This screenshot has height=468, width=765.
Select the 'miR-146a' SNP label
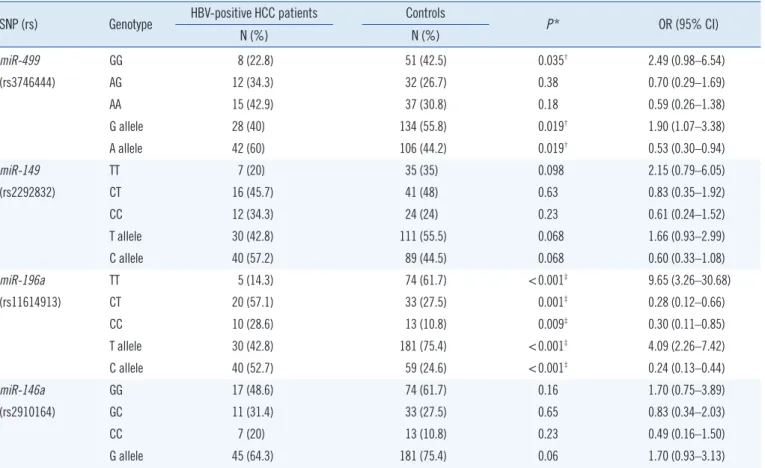(x=22, y=390)
